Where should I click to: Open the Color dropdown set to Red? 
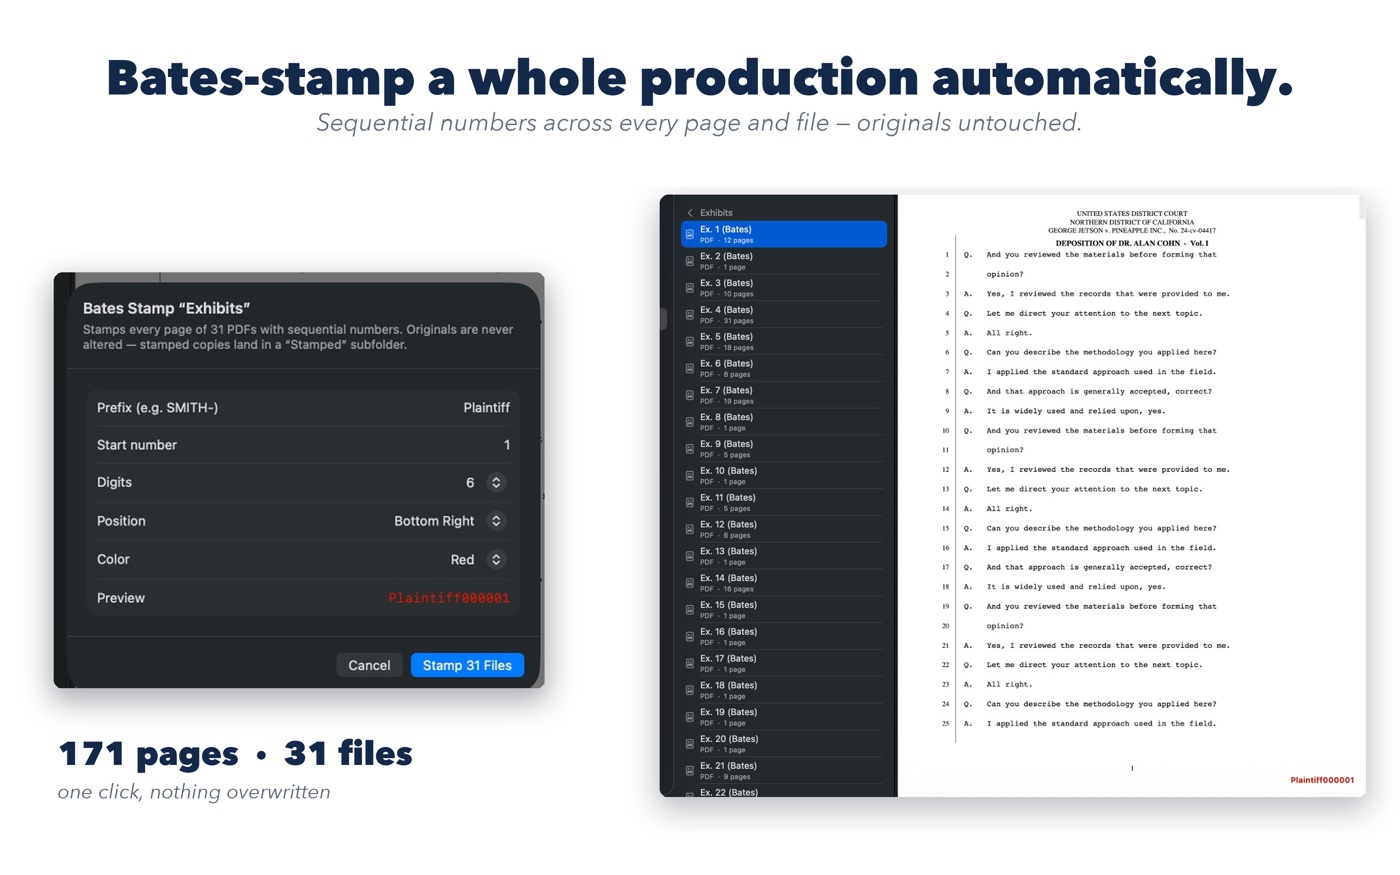[x=496, y=560]
